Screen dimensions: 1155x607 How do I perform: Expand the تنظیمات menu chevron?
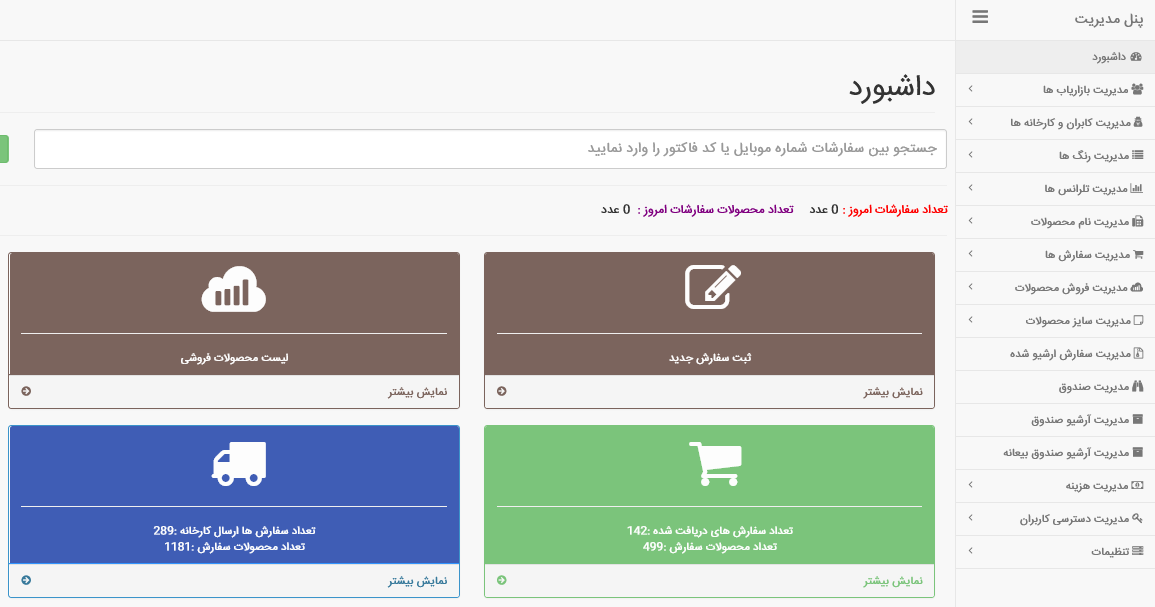(x=970, y=552)
